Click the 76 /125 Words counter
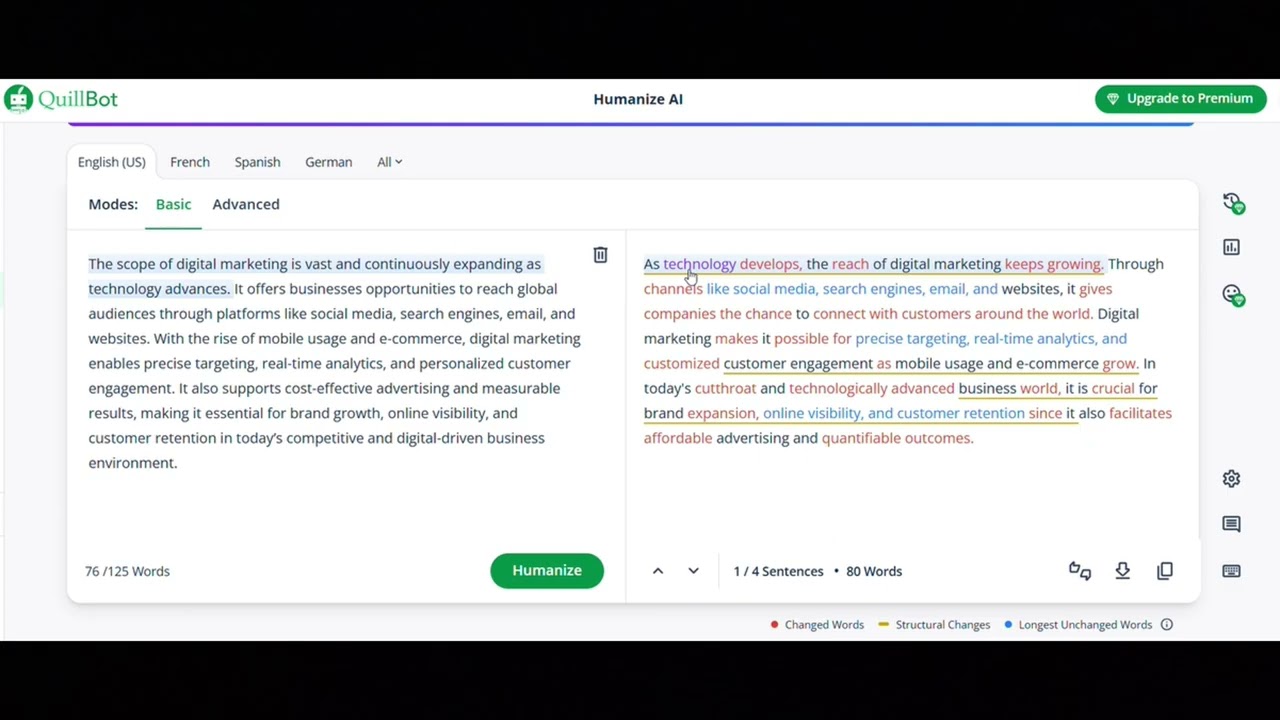 [127, 571]
